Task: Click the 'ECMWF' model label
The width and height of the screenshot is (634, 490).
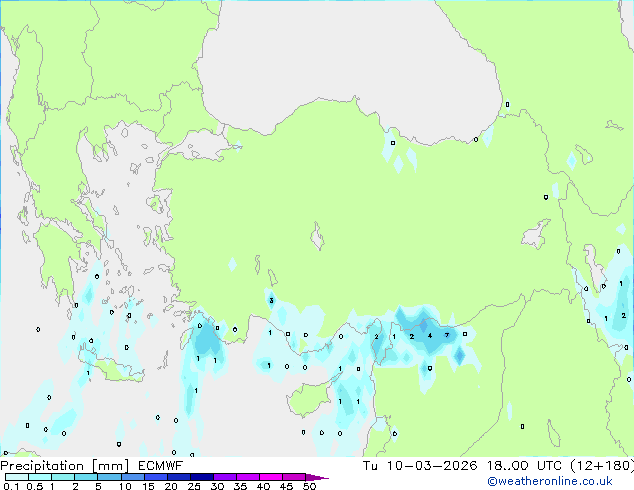Action: click(161, 466)
